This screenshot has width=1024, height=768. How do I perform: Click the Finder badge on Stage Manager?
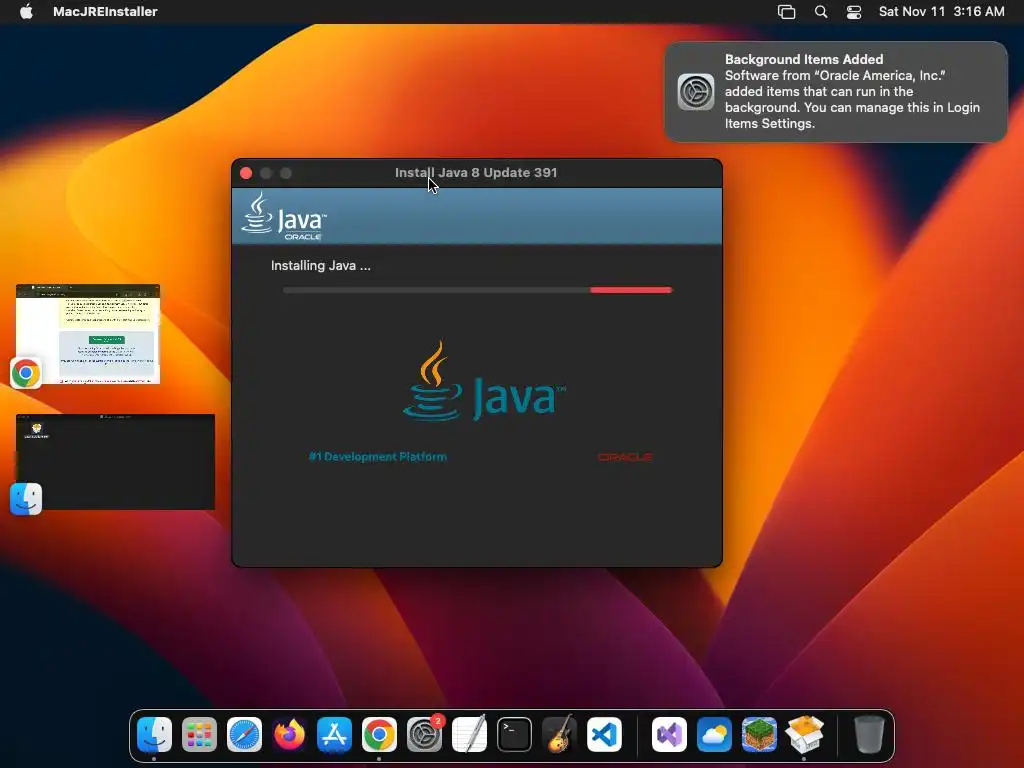(x=26, y=499)
